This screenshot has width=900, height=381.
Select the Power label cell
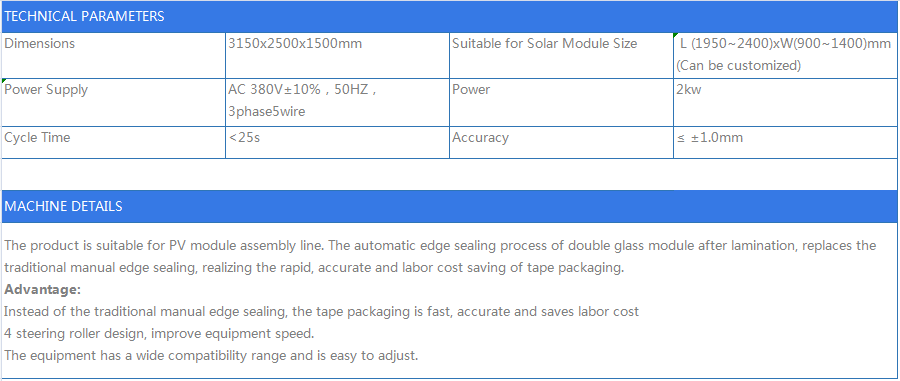pos(561,102)
